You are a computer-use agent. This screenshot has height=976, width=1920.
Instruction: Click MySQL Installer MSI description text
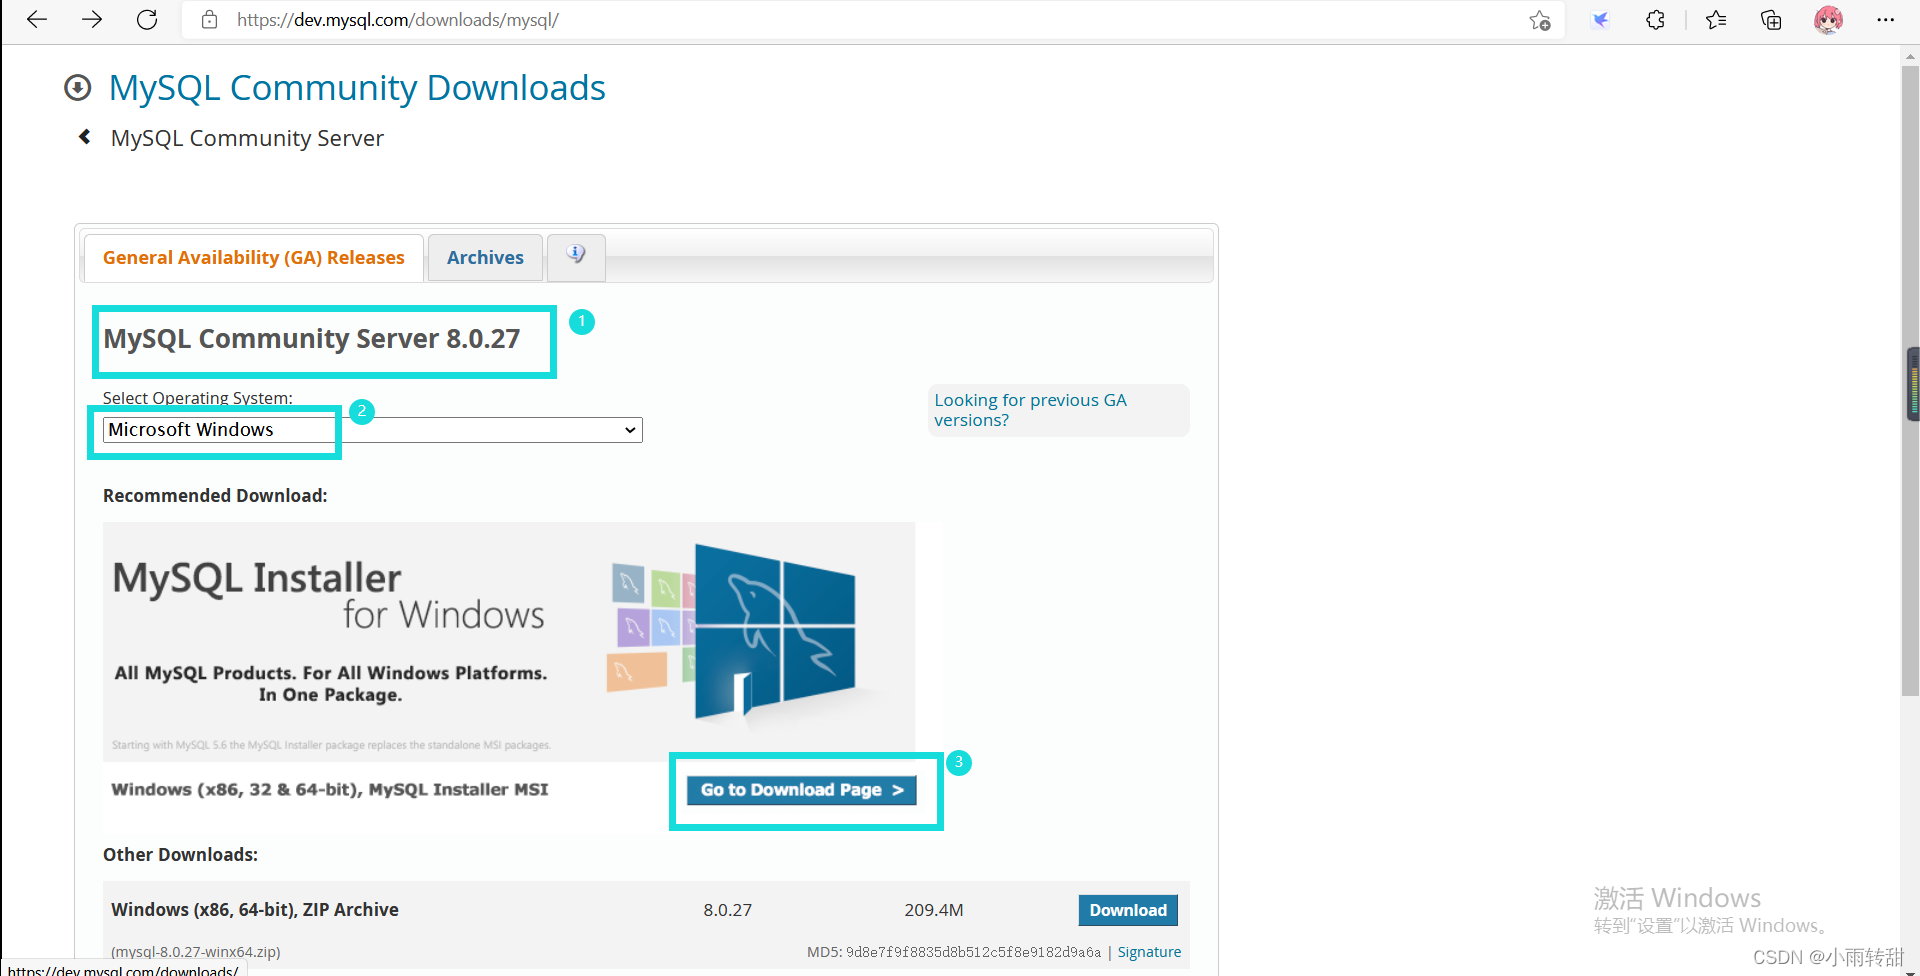tap(330, 790)
